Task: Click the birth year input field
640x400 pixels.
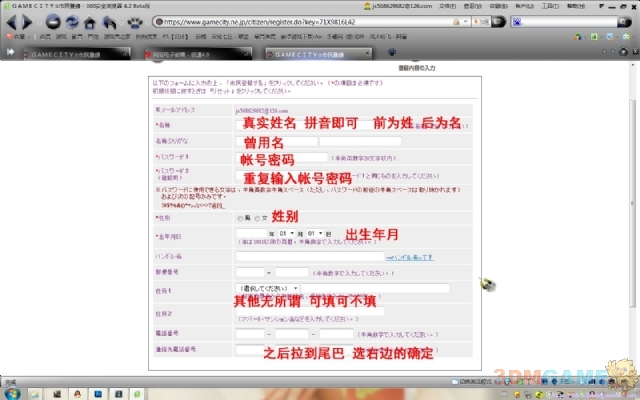Action: (x=254, y=235)
